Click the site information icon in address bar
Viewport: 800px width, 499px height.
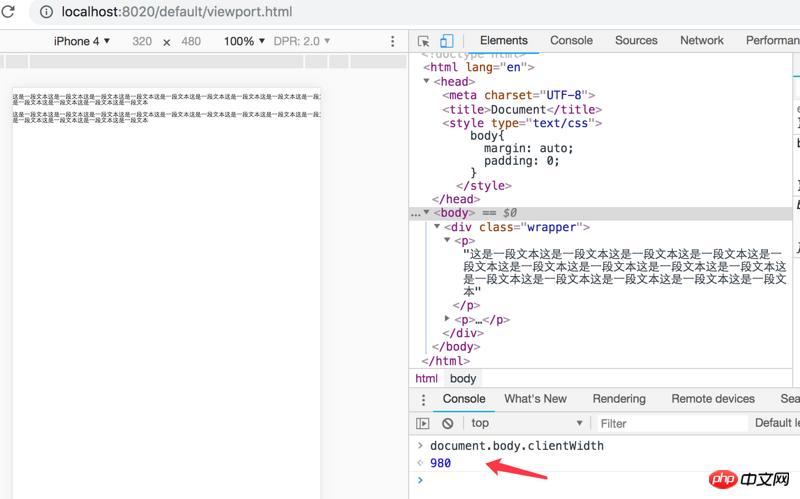[46, 12]
